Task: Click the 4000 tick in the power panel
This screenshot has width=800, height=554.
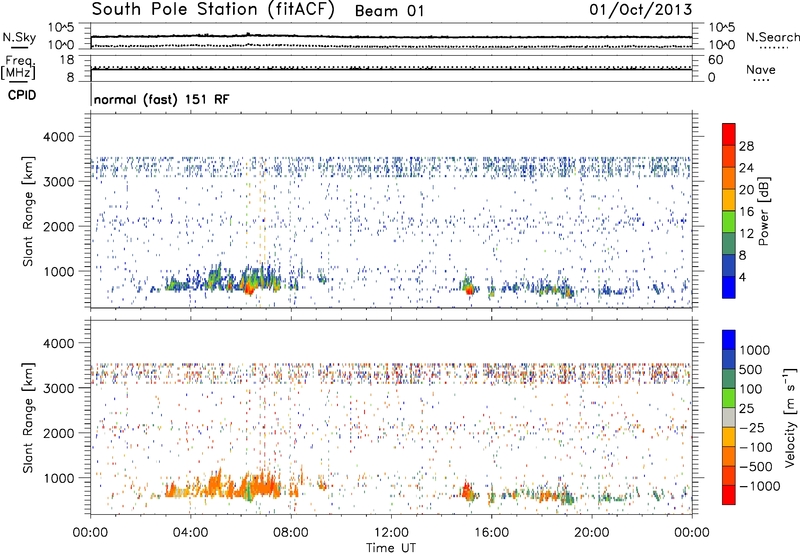Action: (58, 137)
